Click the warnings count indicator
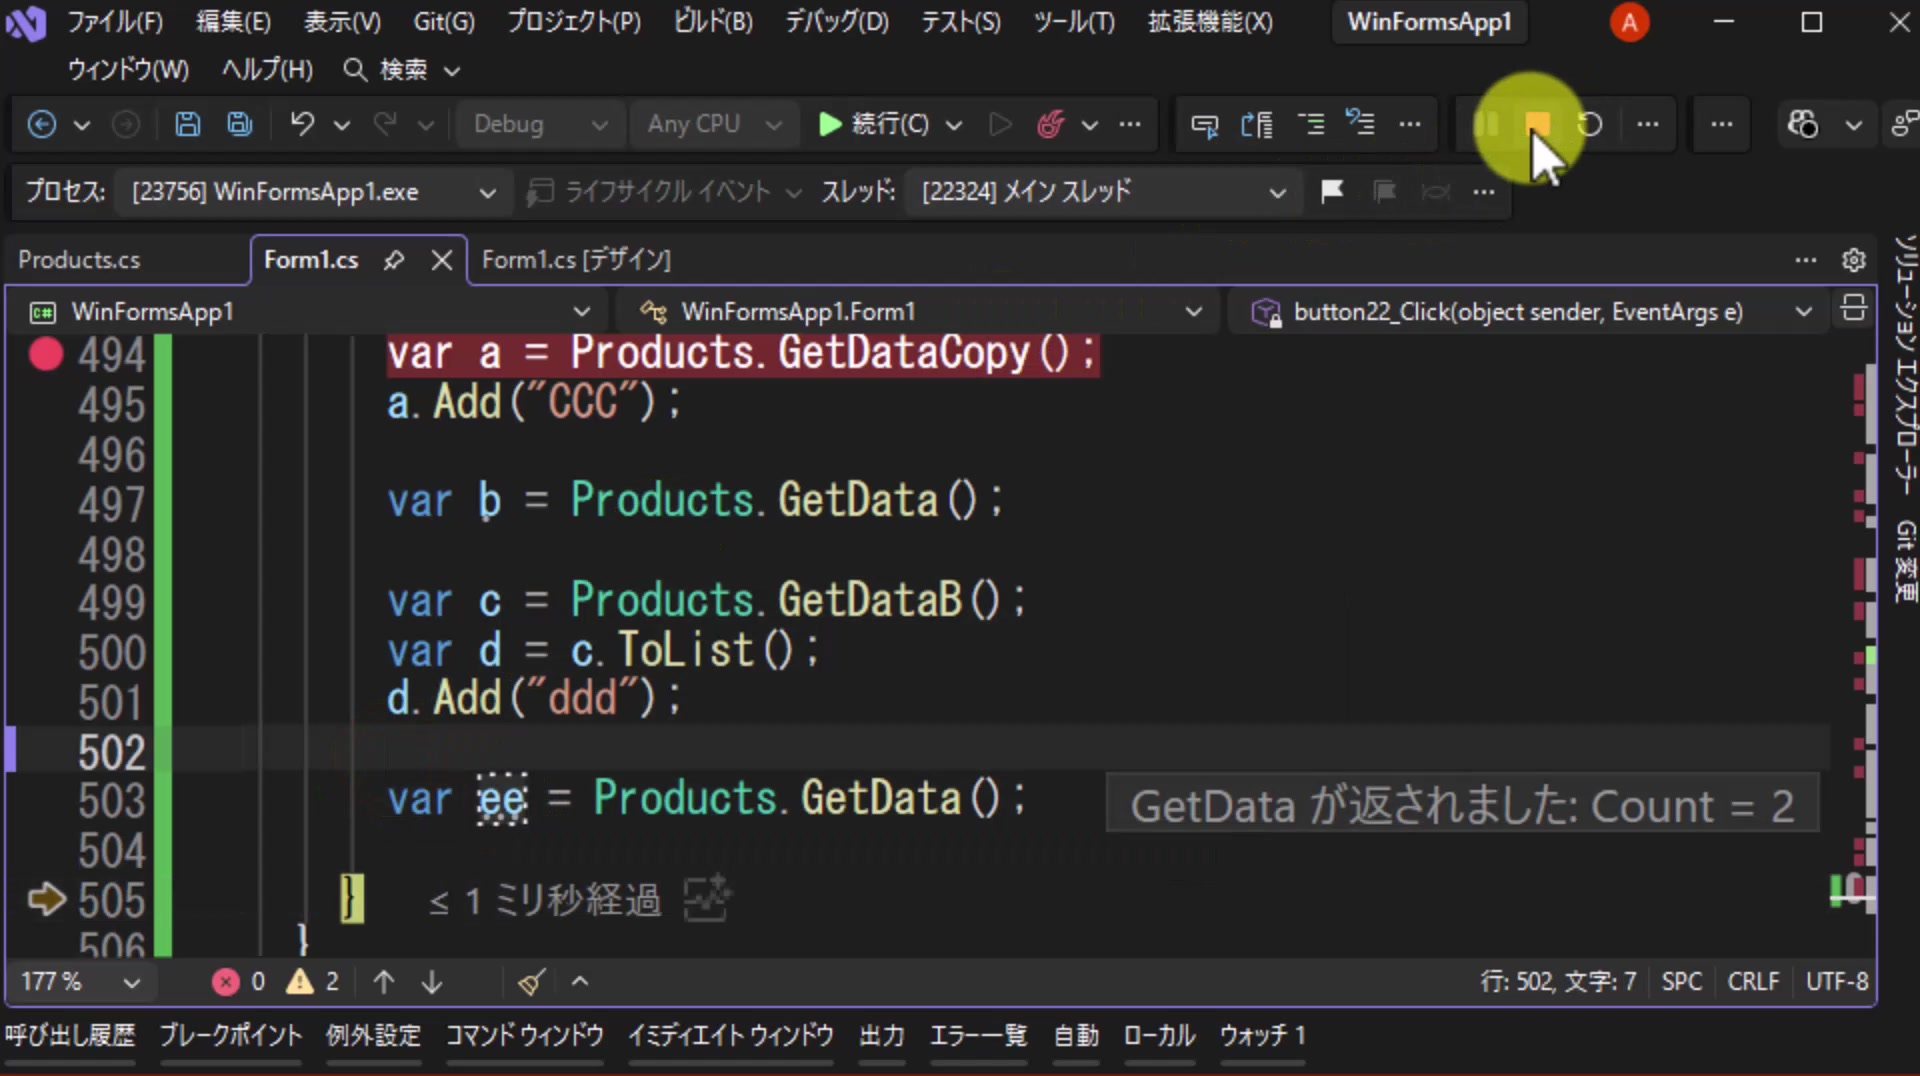 [313, 982]
